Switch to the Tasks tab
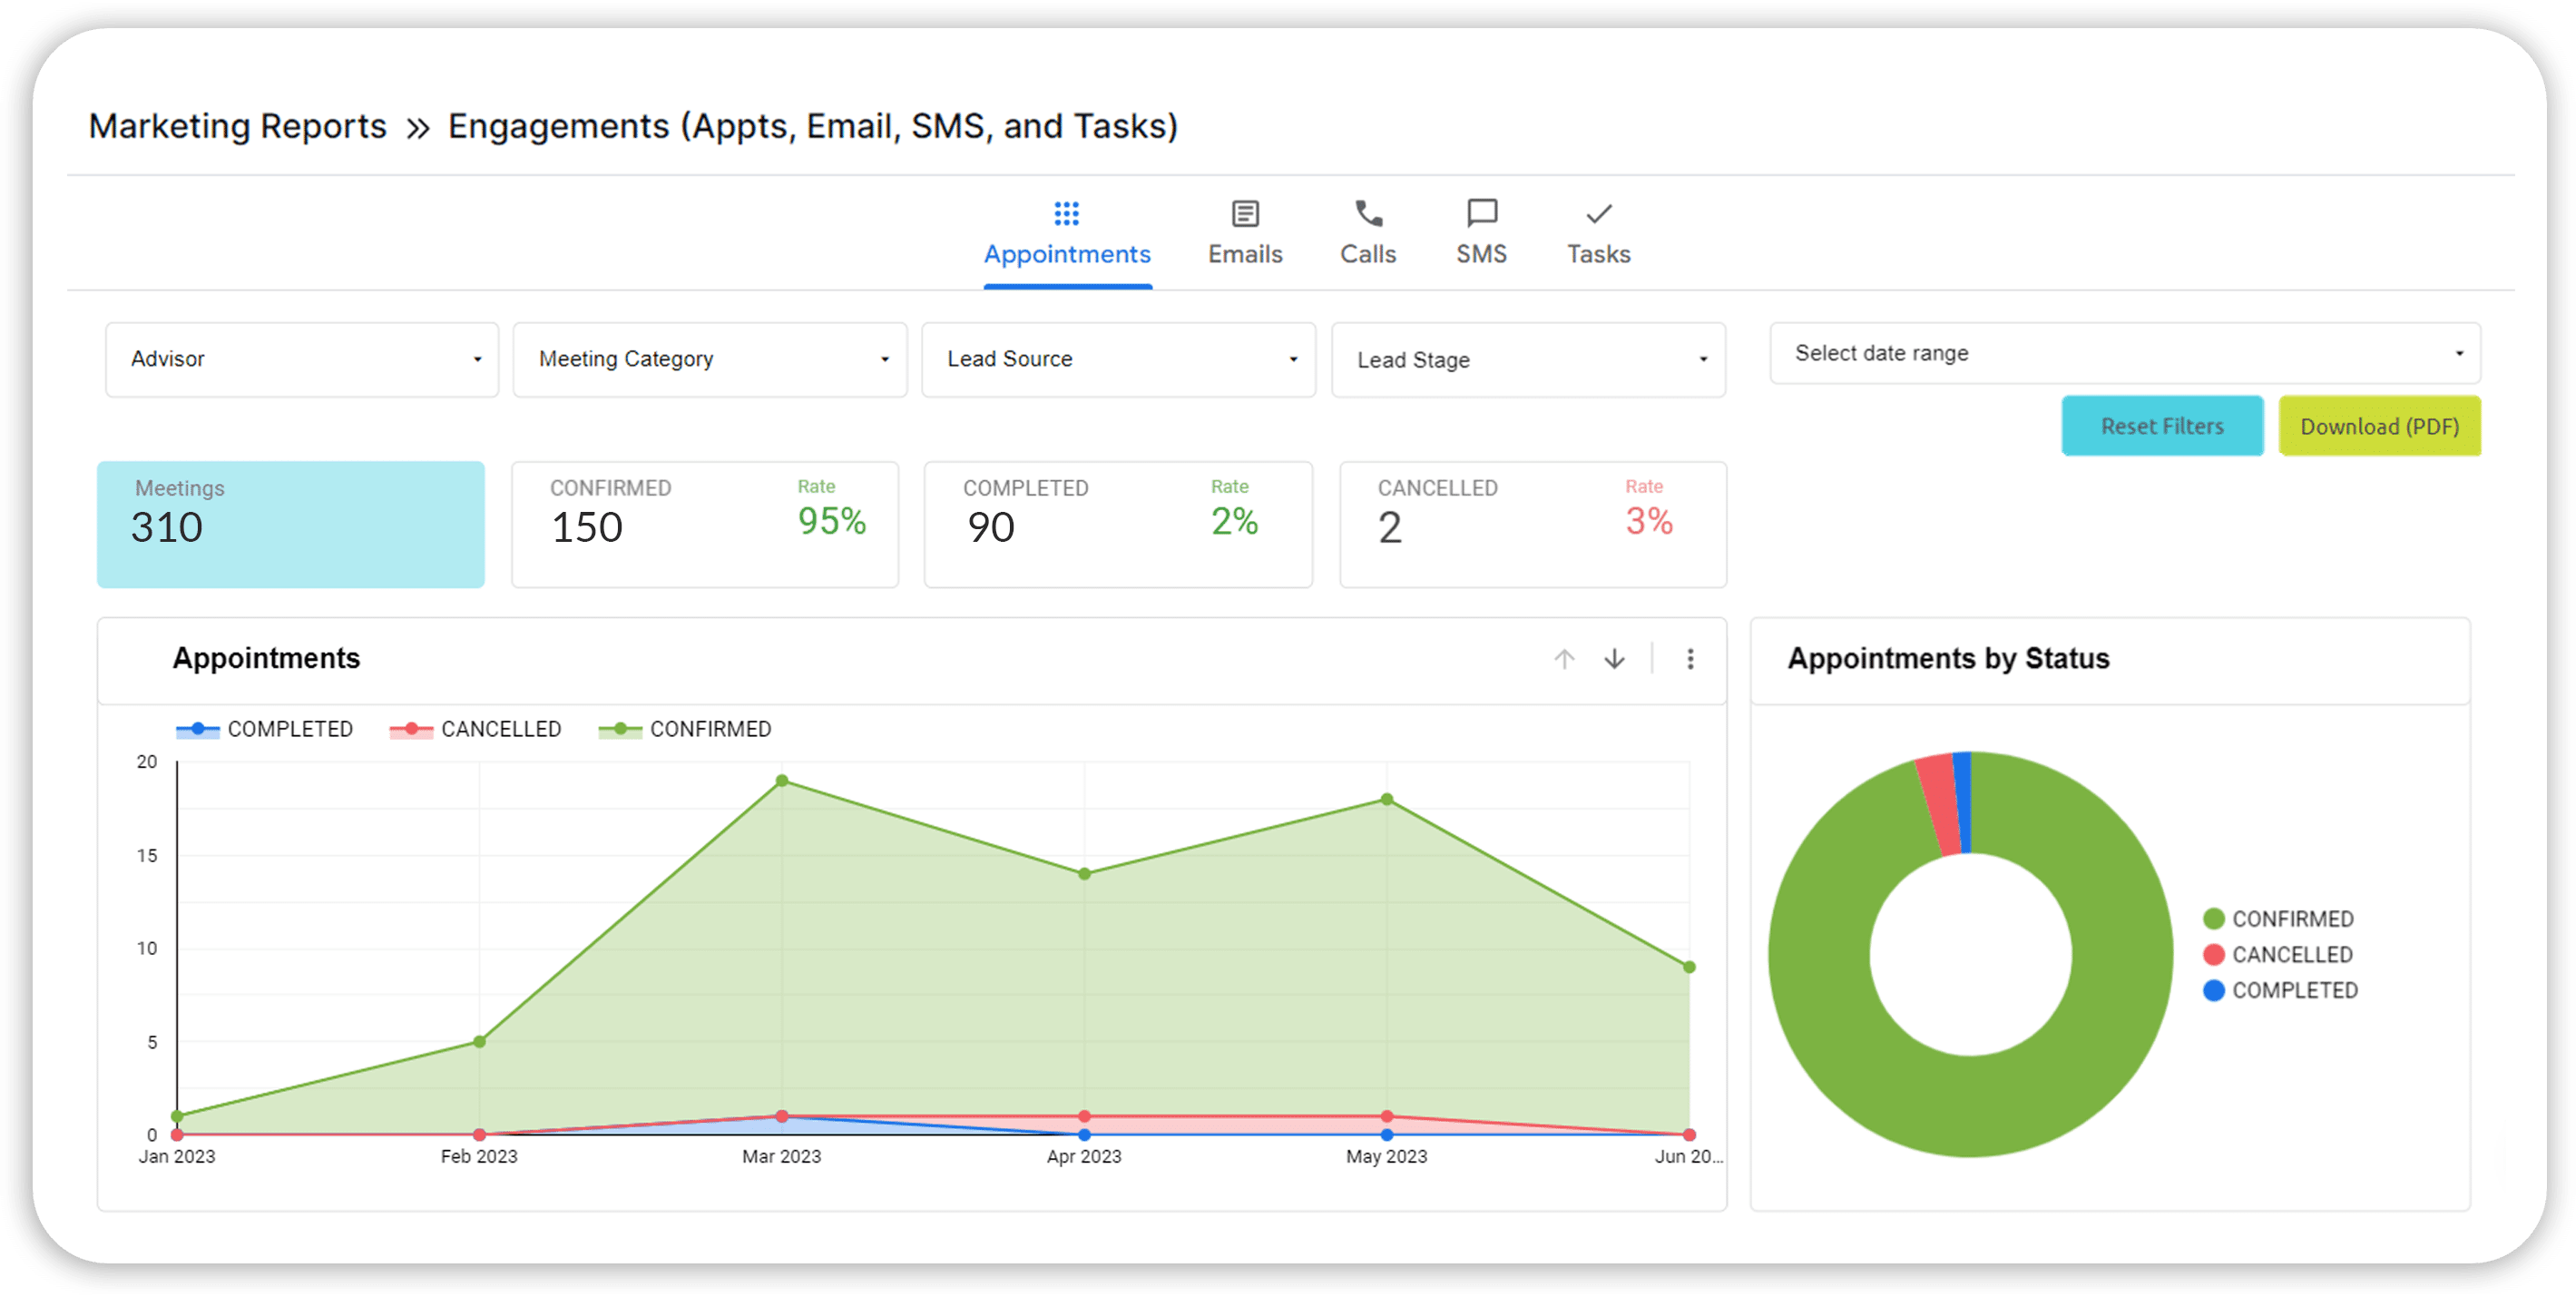2576x1297 pixels. [x=1598, y=254]
